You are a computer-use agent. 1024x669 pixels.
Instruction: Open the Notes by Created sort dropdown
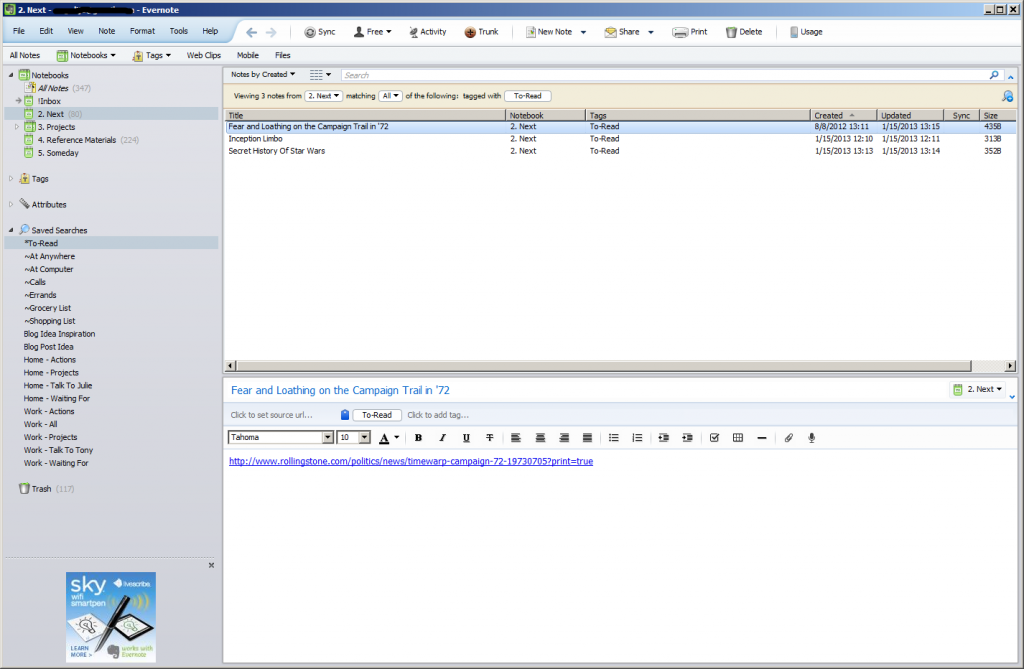click(x=263, y=74)
